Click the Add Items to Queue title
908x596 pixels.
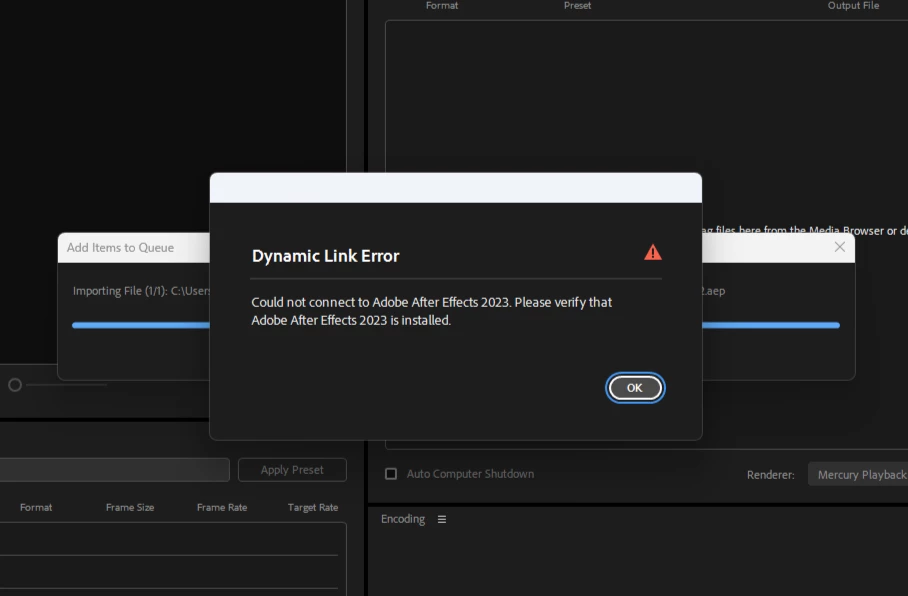(120, 247)
